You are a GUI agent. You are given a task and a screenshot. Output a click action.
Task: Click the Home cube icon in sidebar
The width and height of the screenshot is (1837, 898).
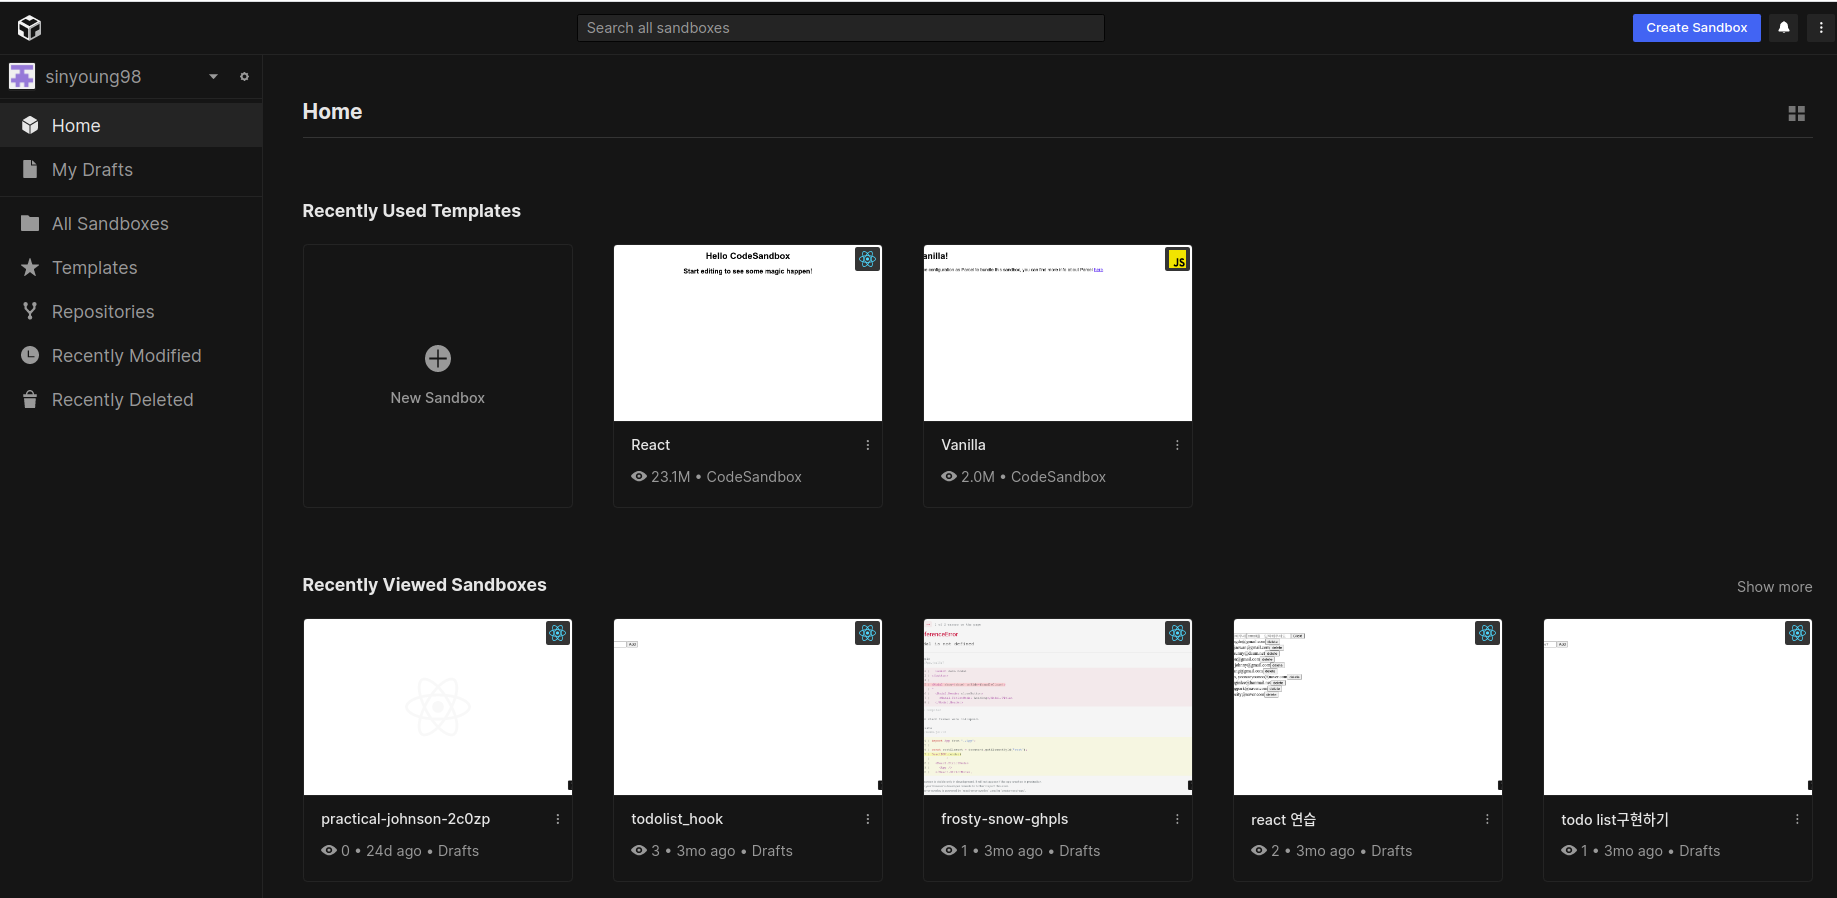click(30, 125)
